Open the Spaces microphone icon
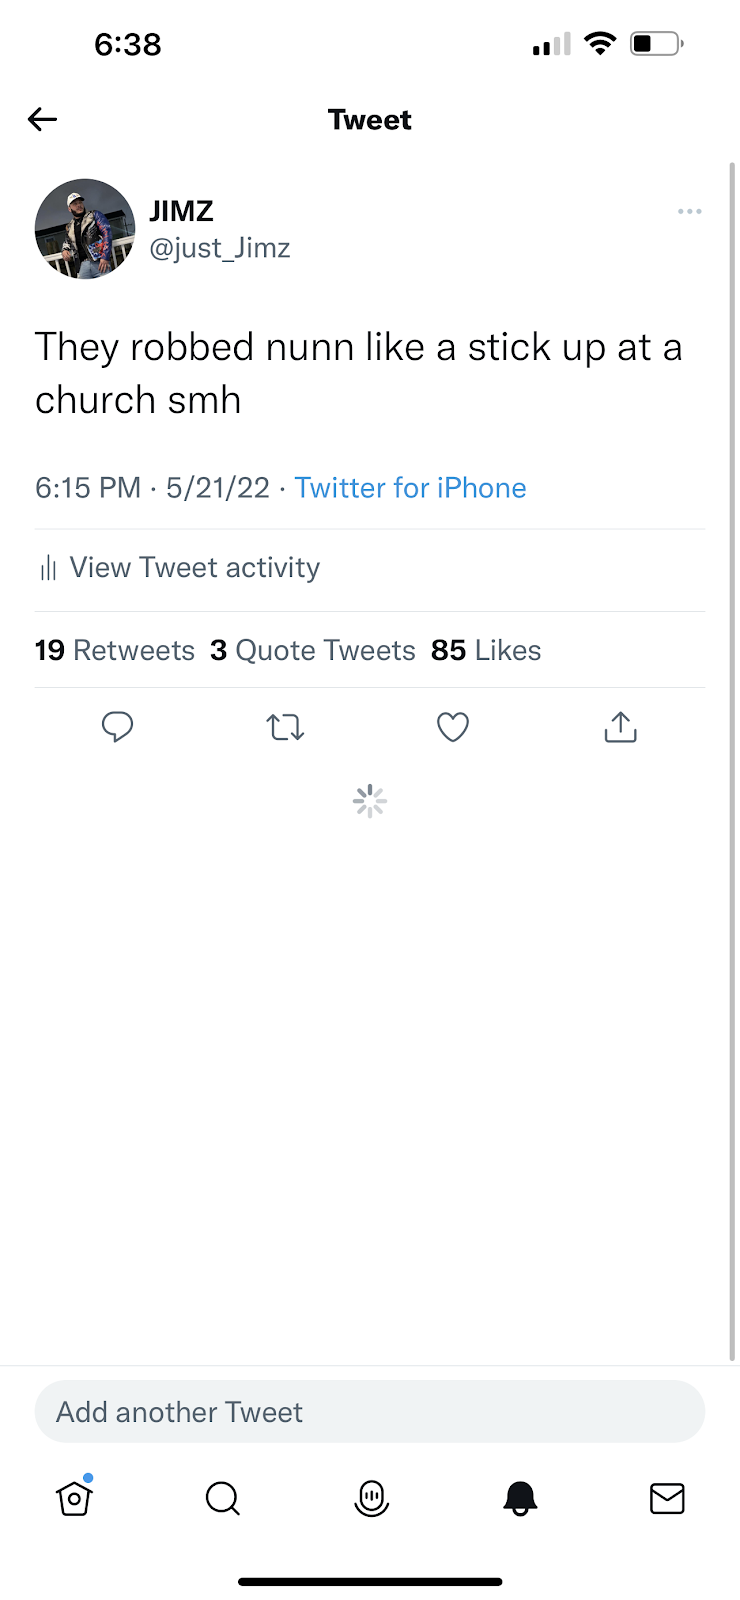This screenshot has width=740, height=1600. [371, 1498]
